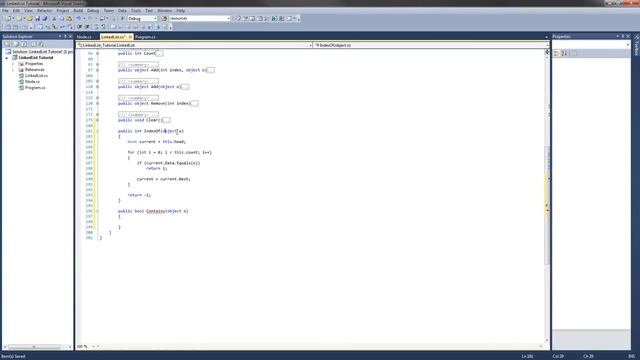The height and width of the screenshot is (360, 640).
Task: Open the 100% zoom dropdown
Action: (93, 347)
